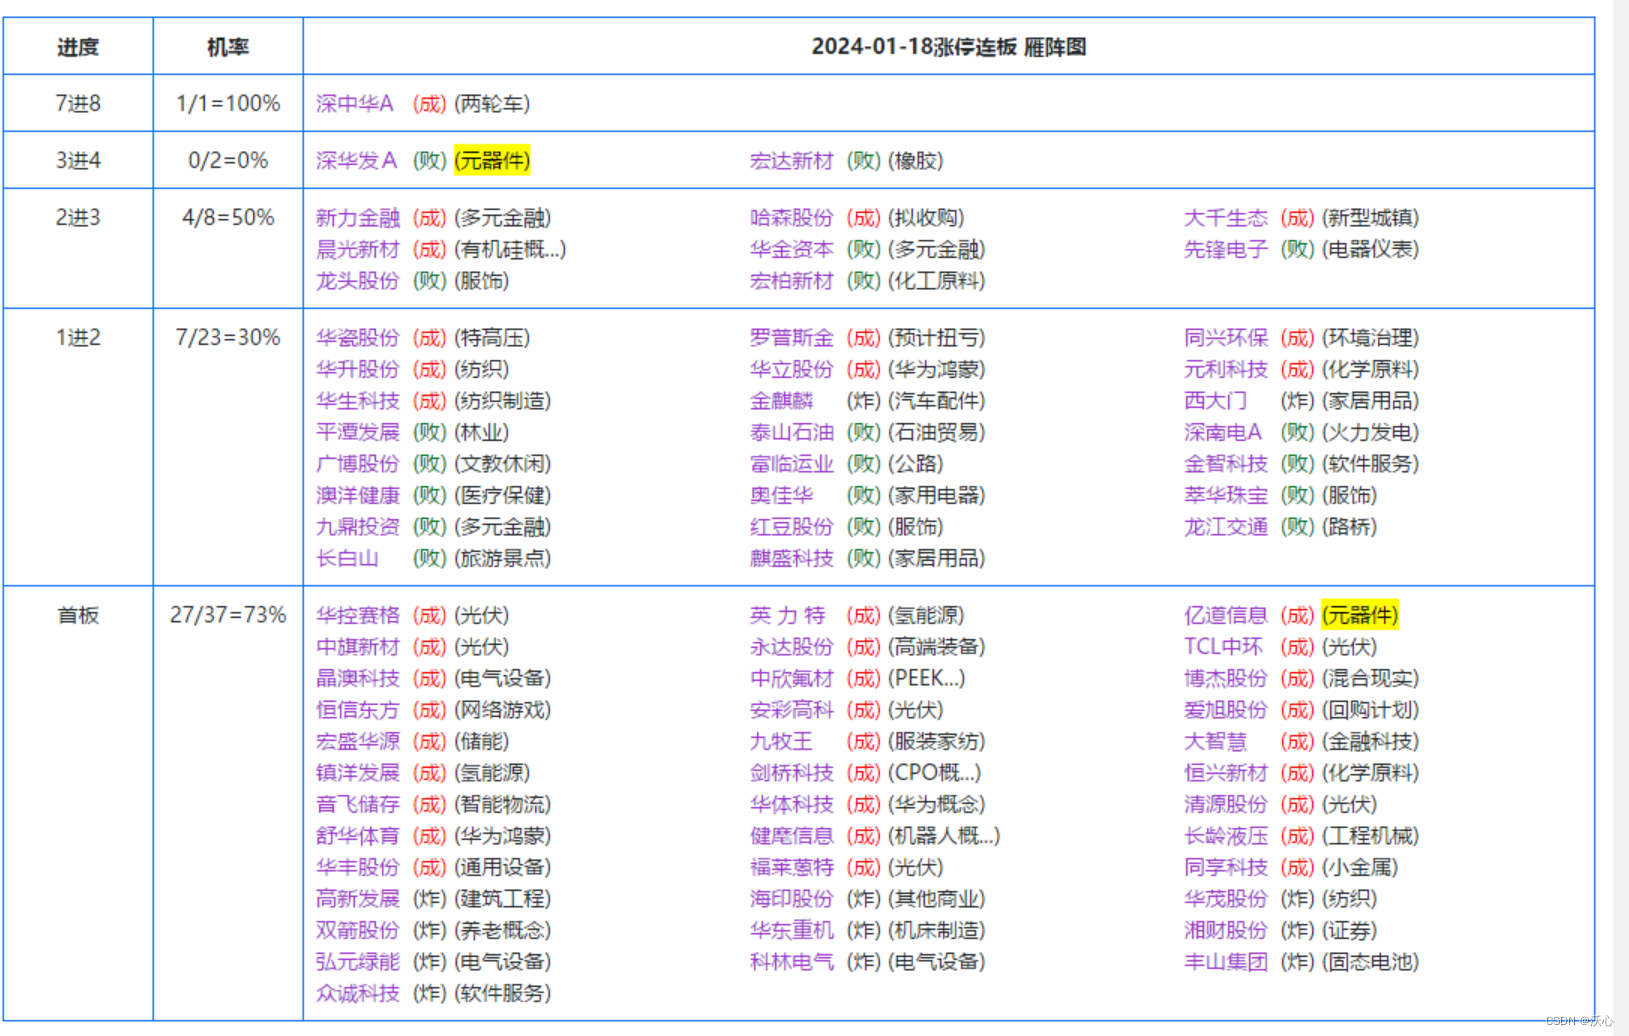This screenshot has width=1629, height=1036.
Task: Select the 海印股份 stock link
Action: pyautogui.click(x=791, y=899)
